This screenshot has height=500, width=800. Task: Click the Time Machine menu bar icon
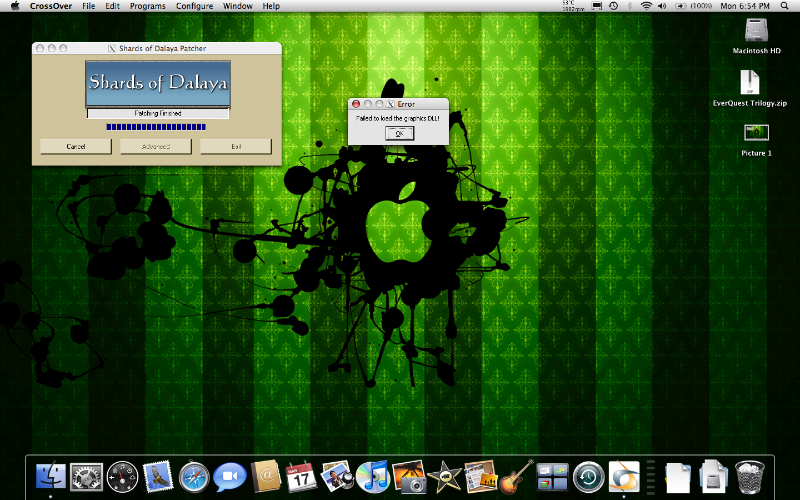tap(613, 6)
